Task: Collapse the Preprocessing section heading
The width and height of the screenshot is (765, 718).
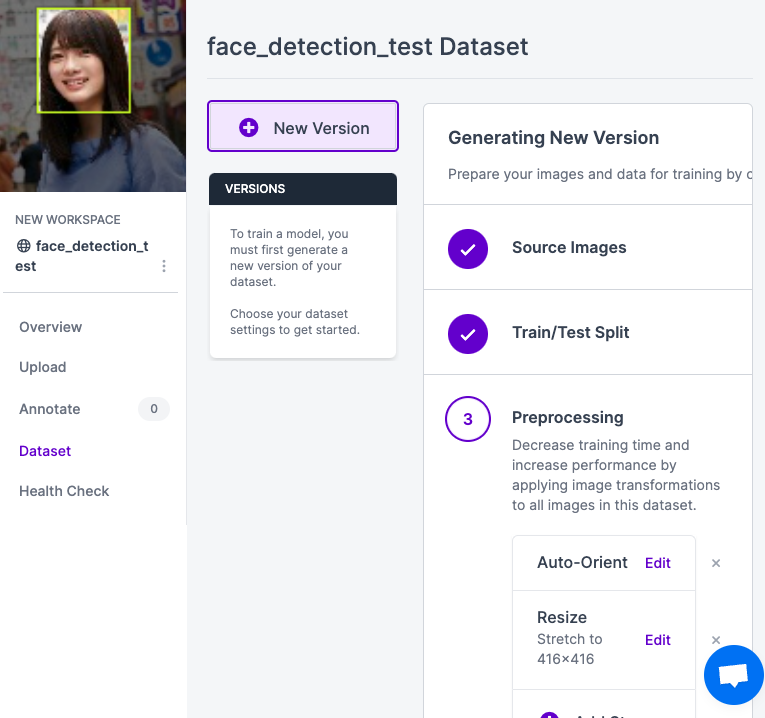Action: click(x=567, y=417)
